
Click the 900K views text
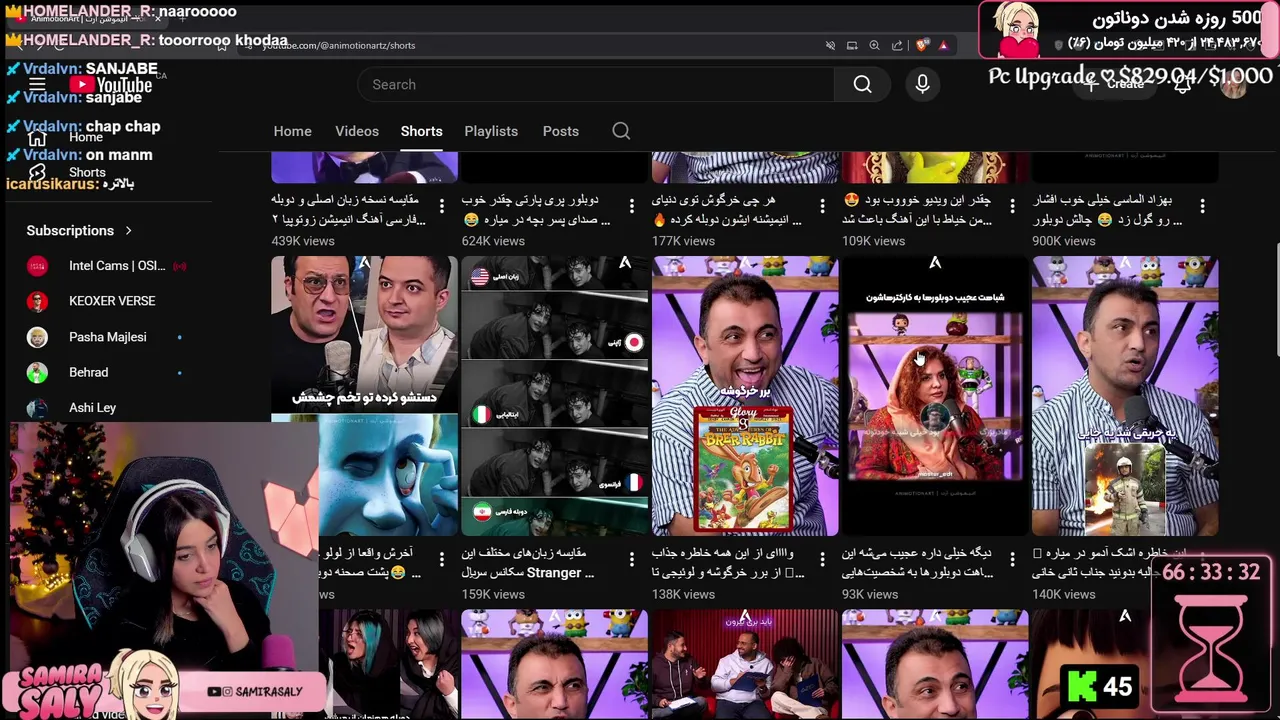click(x=1063, y=241)
